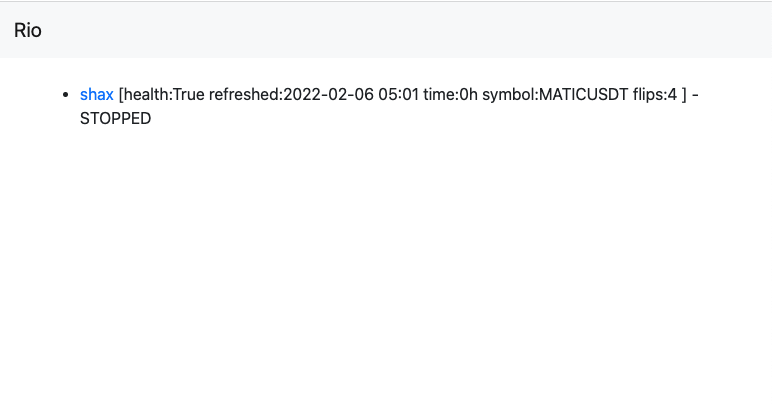Click the 05:01 refresh time
Image resolution: width=772 pixels, height=405 pixels.
[398, 94]
